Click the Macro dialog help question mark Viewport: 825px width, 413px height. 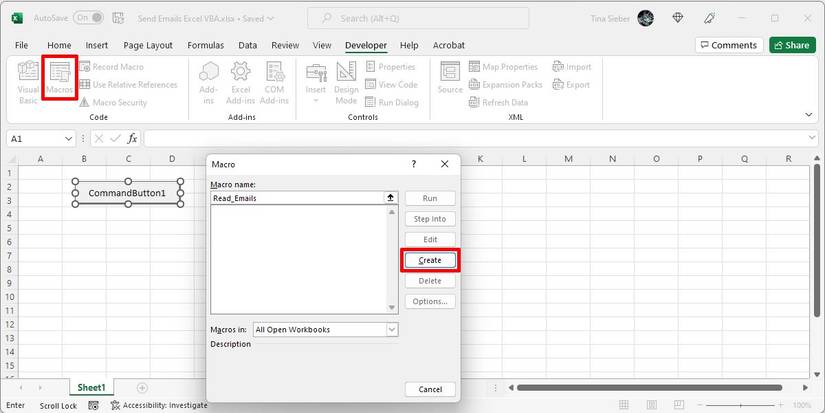coord(414,164)
